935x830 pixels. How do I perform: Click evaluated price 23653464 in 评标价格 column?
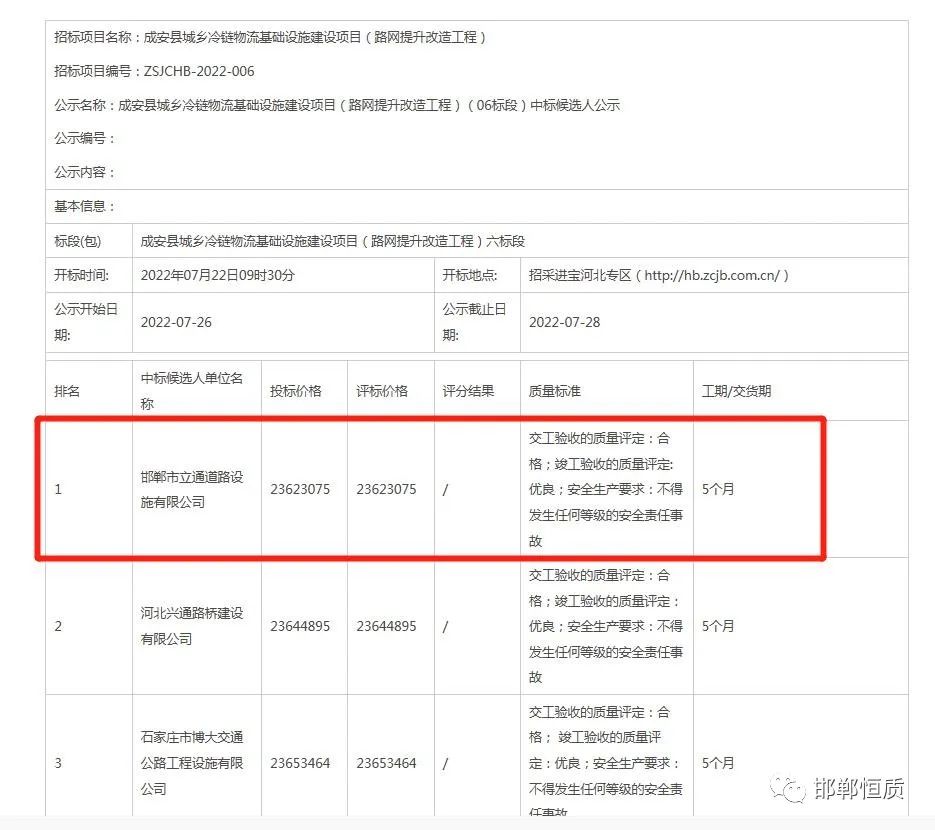pos(386,763)
